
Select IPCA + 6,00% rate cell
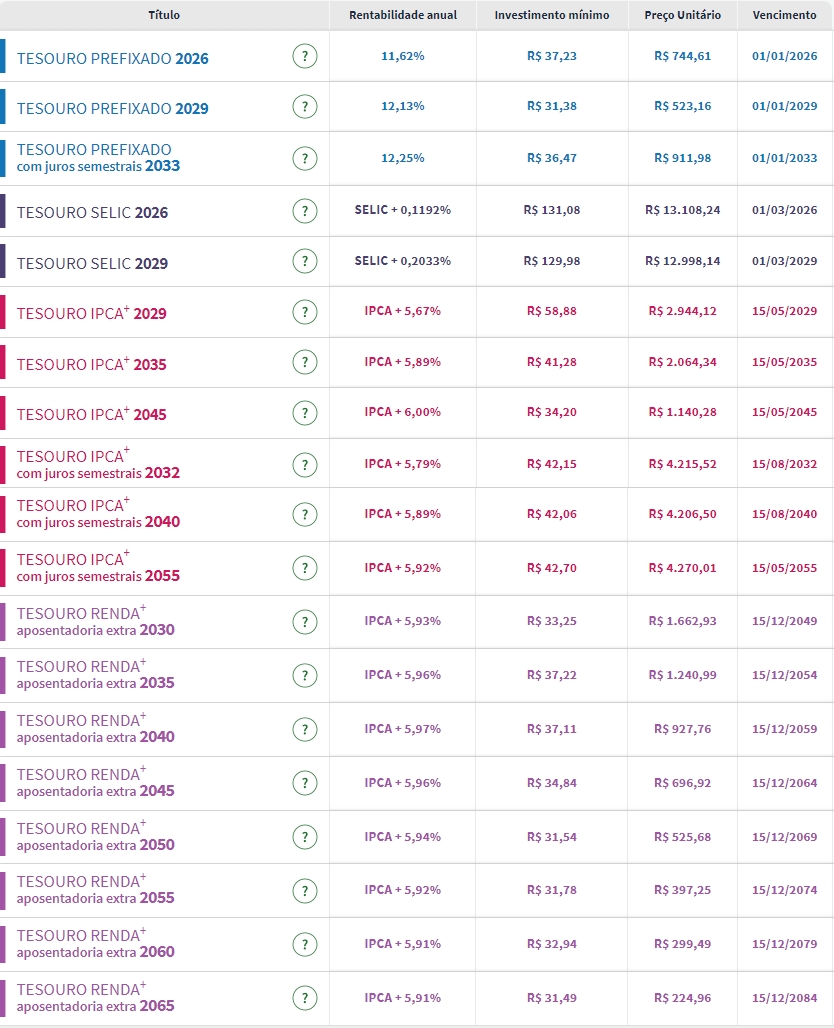[403, 412]
